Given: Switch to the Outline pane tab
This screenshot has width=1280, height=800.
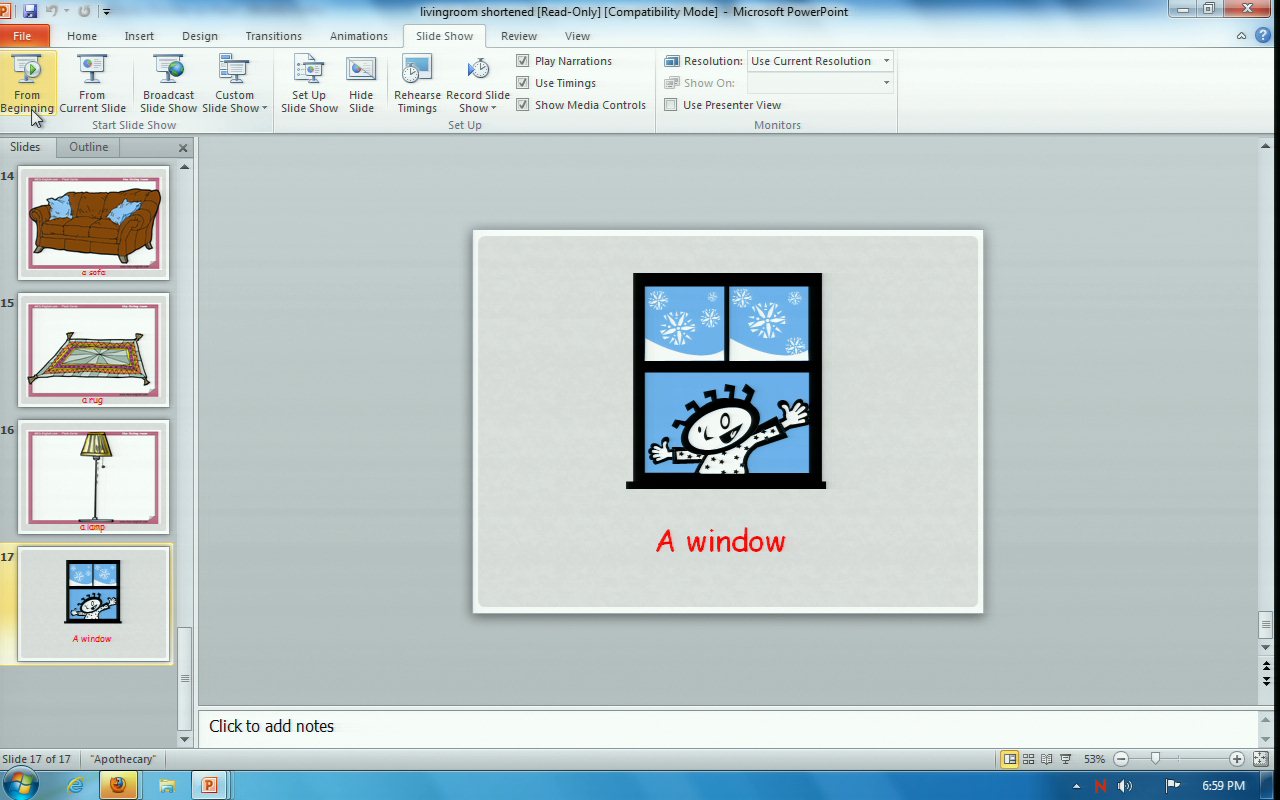Looking at the screenshot, I should coord(88,147).
